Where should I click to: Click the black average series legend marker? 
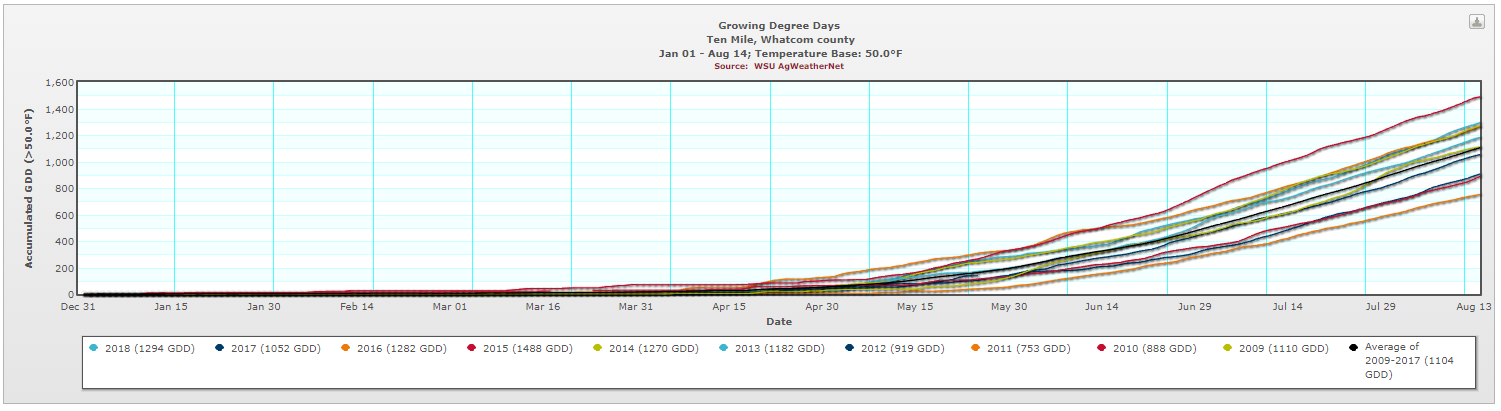point(1353,349)
